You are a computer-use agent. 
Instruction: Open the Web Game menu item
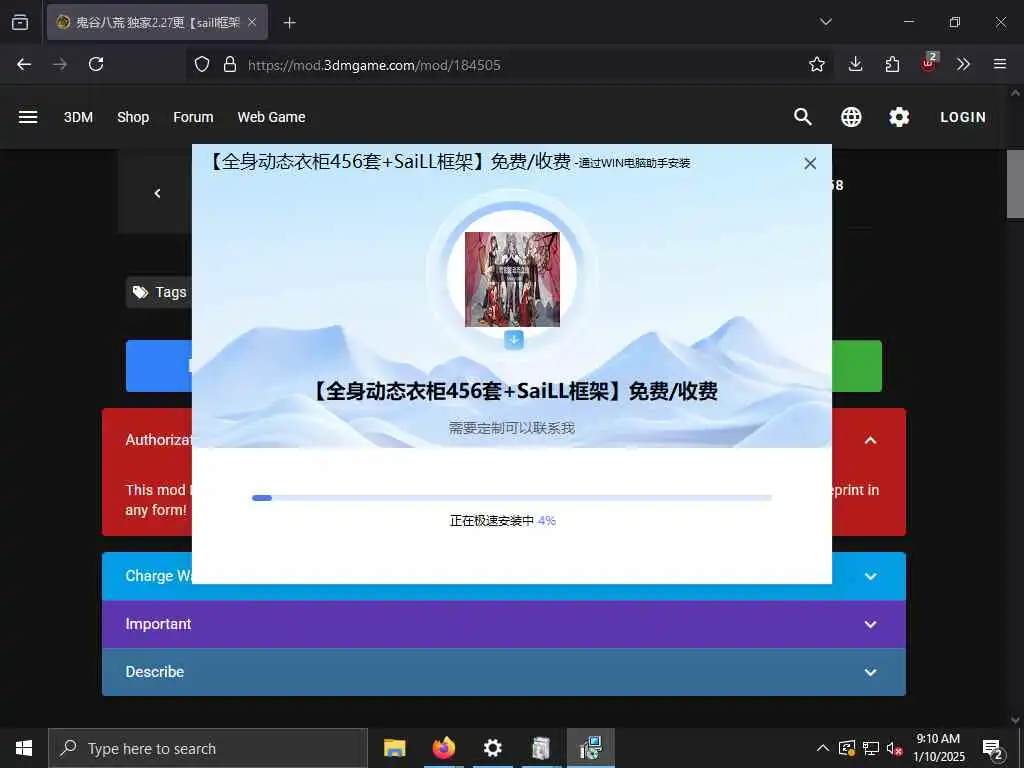[272, 117]
